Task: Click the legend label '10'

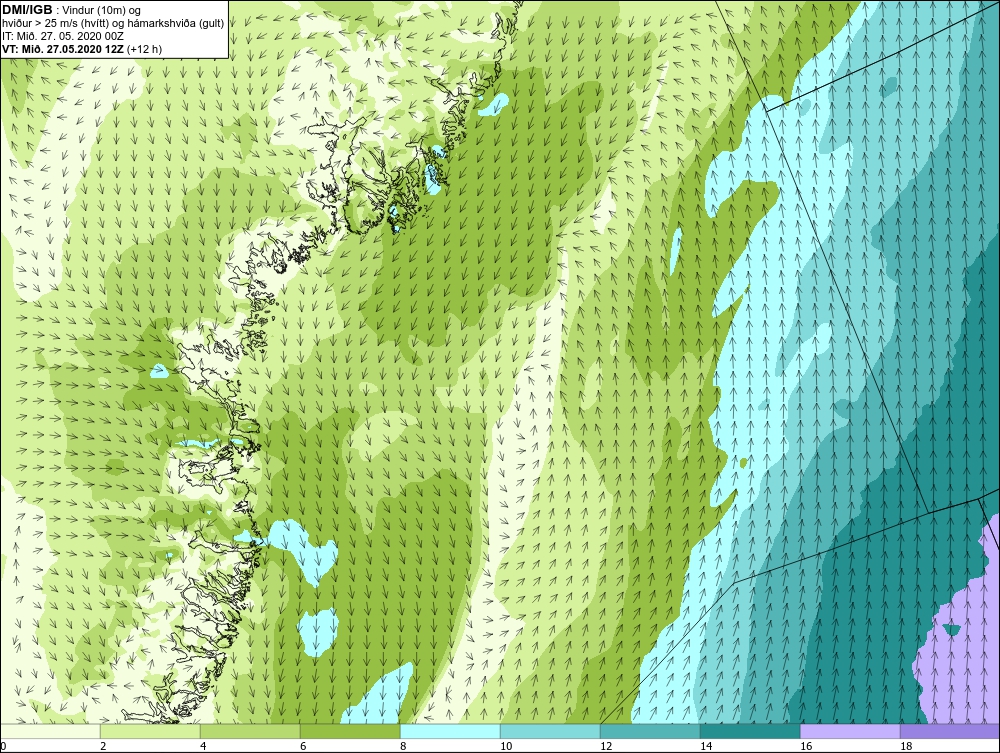Action: pyautogui.click(x=506, y=746)
